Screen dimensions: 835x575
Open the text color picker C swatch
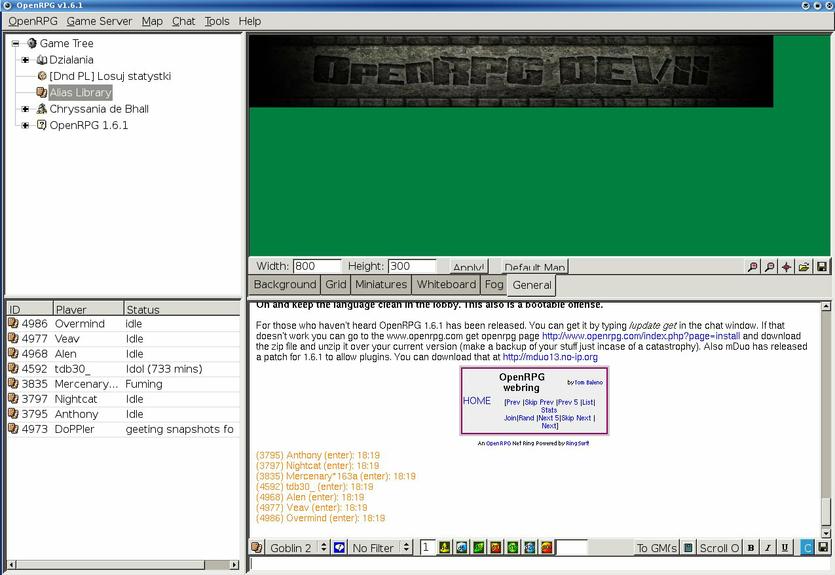[x=807, y=547]
